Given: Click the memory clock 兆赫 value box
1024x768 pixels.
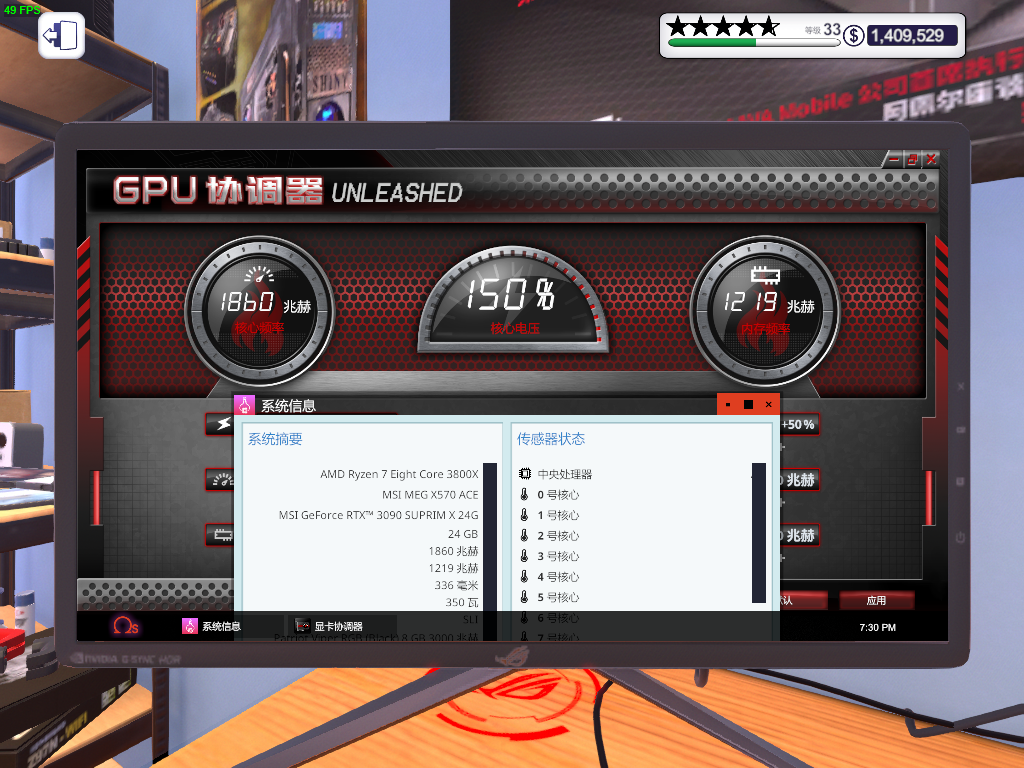Looking at the screenshot, I should coord(799,536).
